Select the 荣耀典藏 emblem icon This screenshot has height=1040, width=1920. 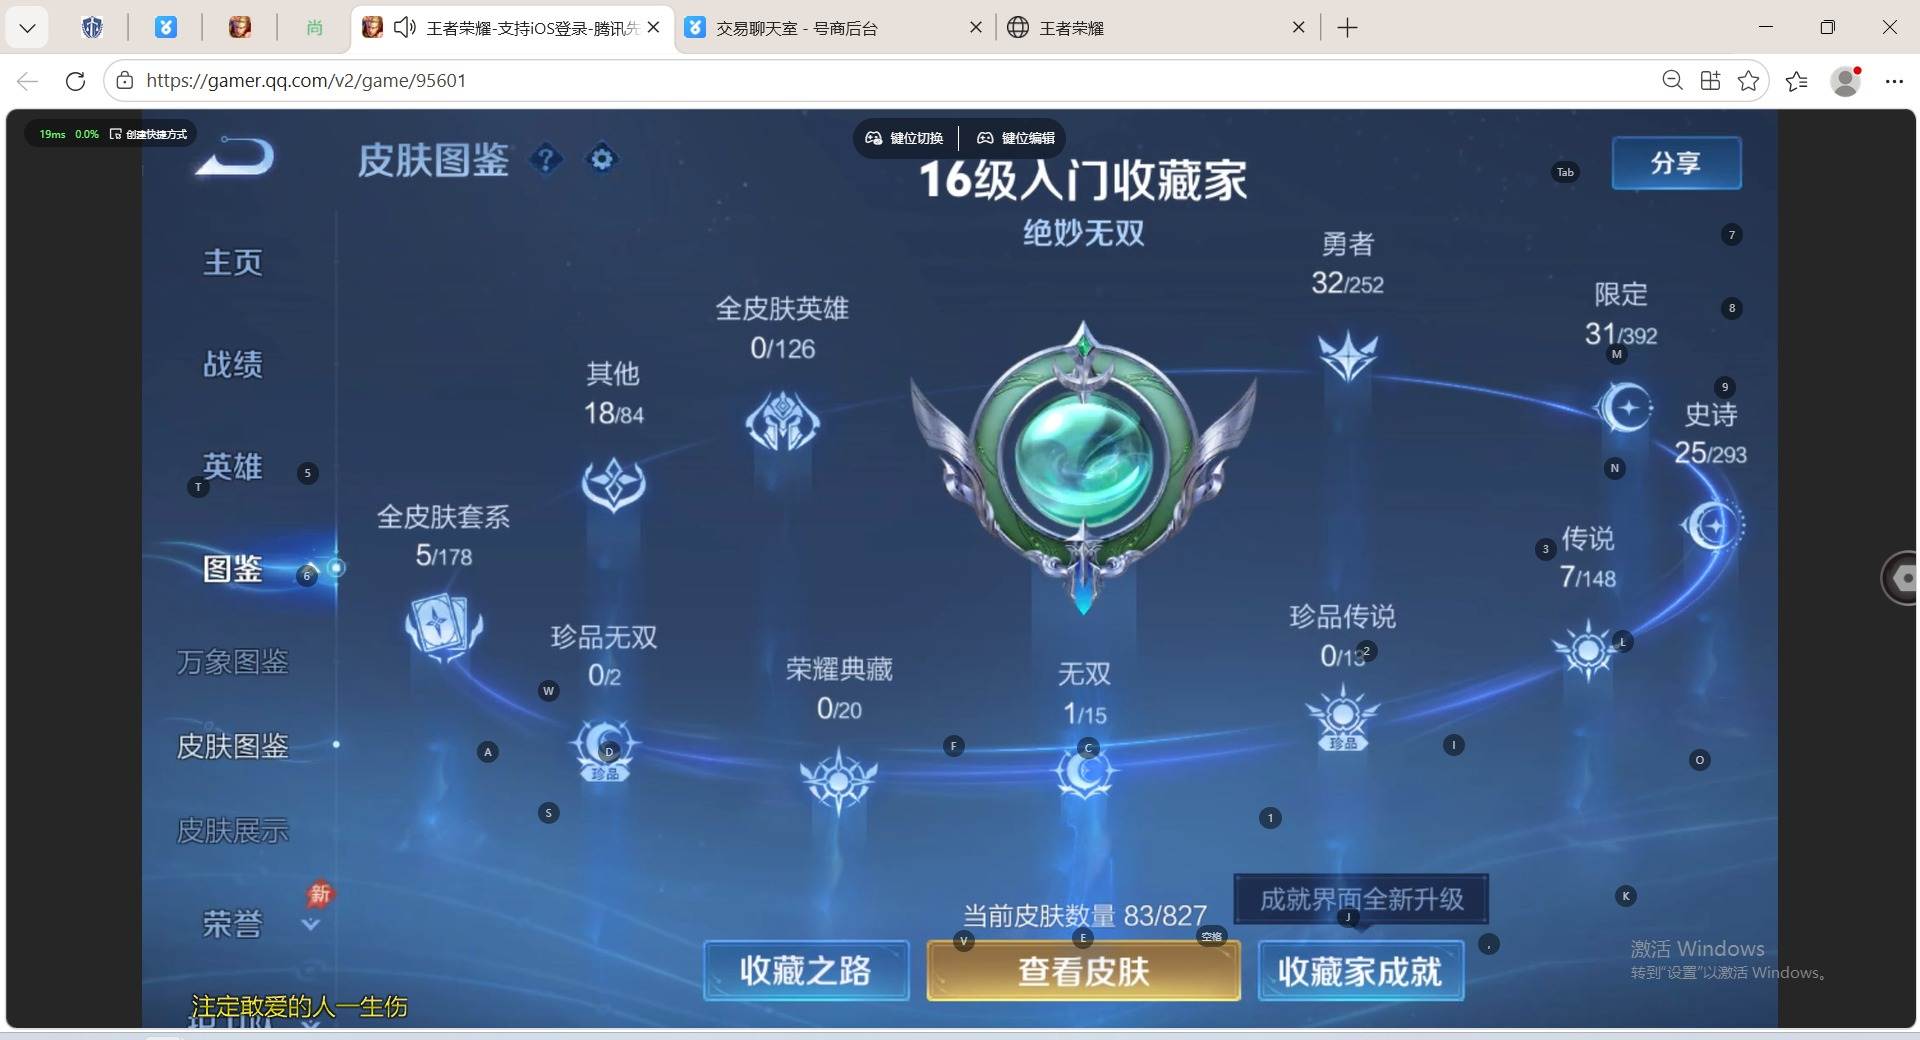click(x=838, y=780)
